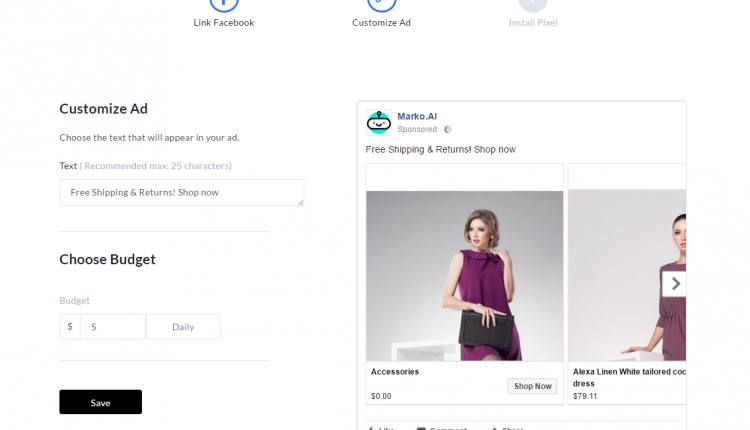Click the Install Pixel step icon

click(533, 4)
